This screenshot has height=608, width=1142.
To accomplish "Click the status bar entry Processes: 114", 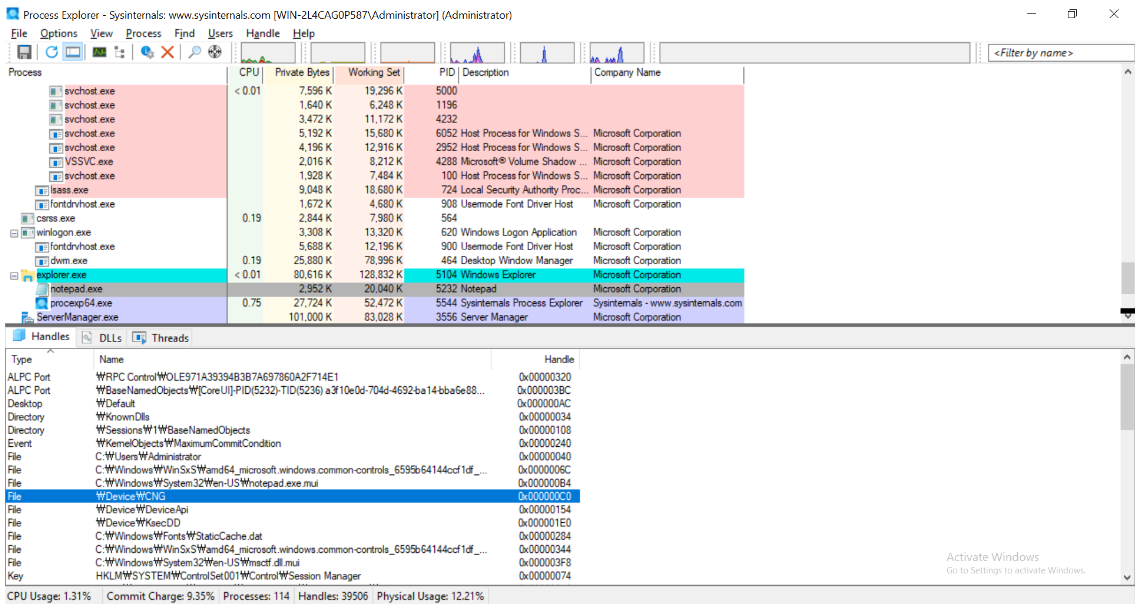I will (256, 596).
